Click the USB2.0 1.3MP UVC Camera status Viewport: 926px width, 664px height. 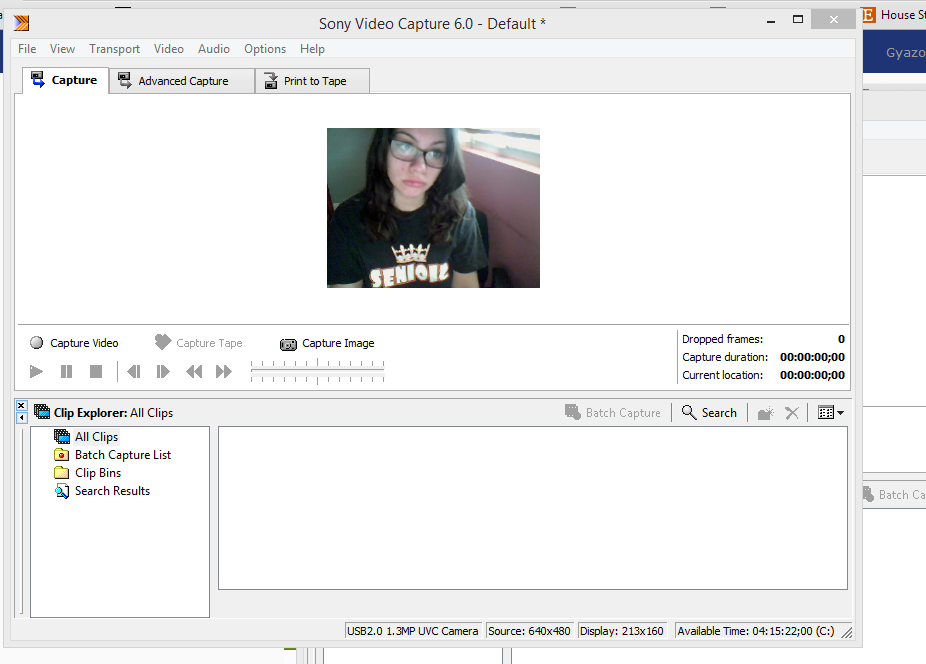click(413, 631)
